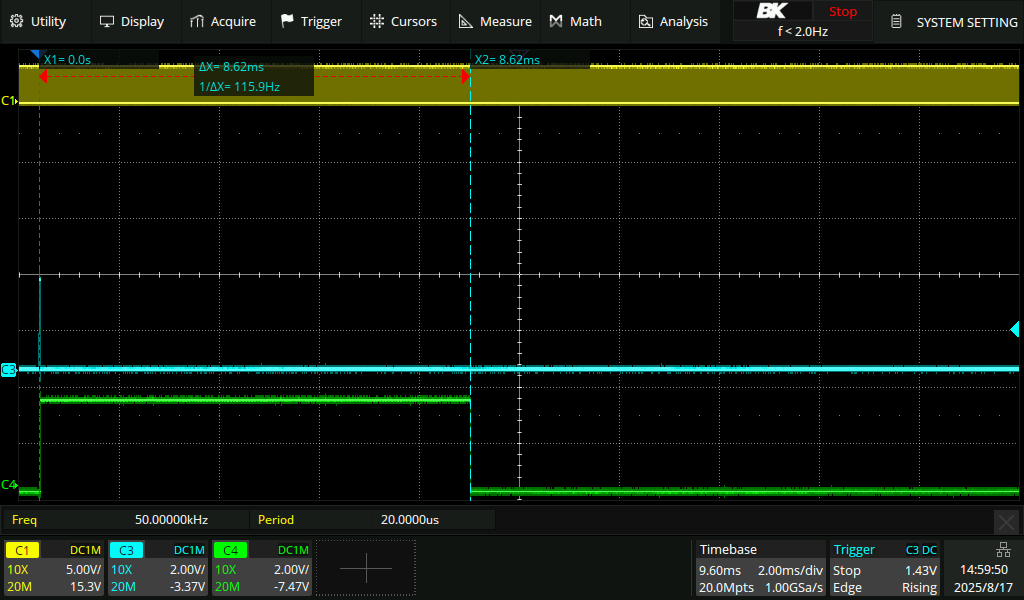The image size is (1024, 600).
Task: Click the Utility gear icon
Action: click(17, 22)
